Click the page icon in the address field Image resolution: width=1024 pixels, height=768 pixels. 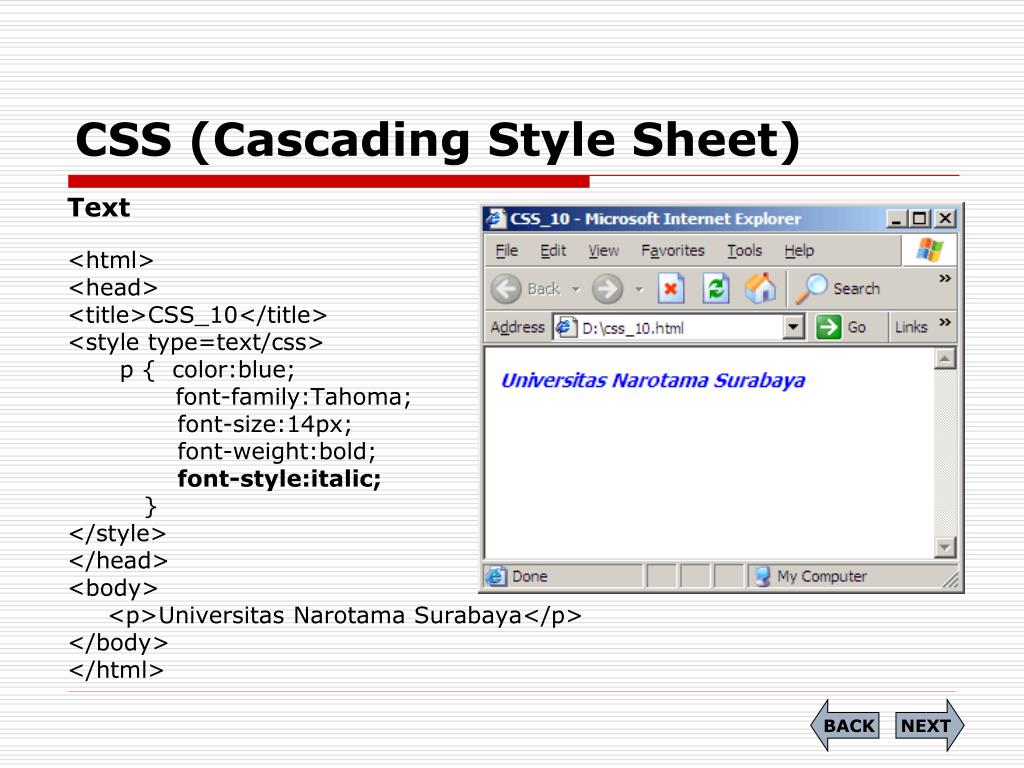click(x=566, y=327)
